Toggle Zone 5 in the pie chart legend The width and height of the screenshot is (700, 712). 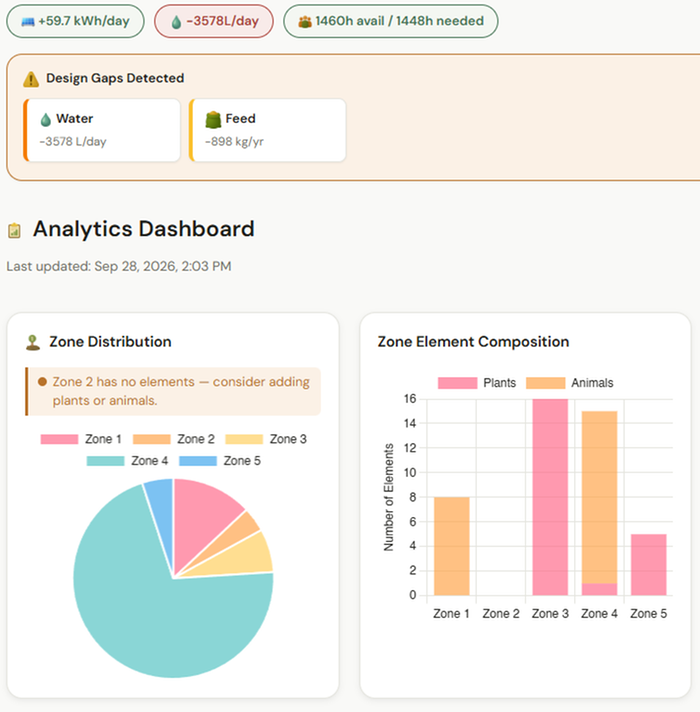tap(220, 461)
